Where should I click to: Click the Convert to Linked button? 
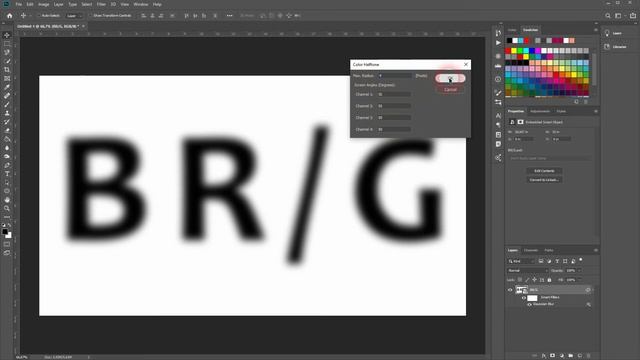click(544, 180)
